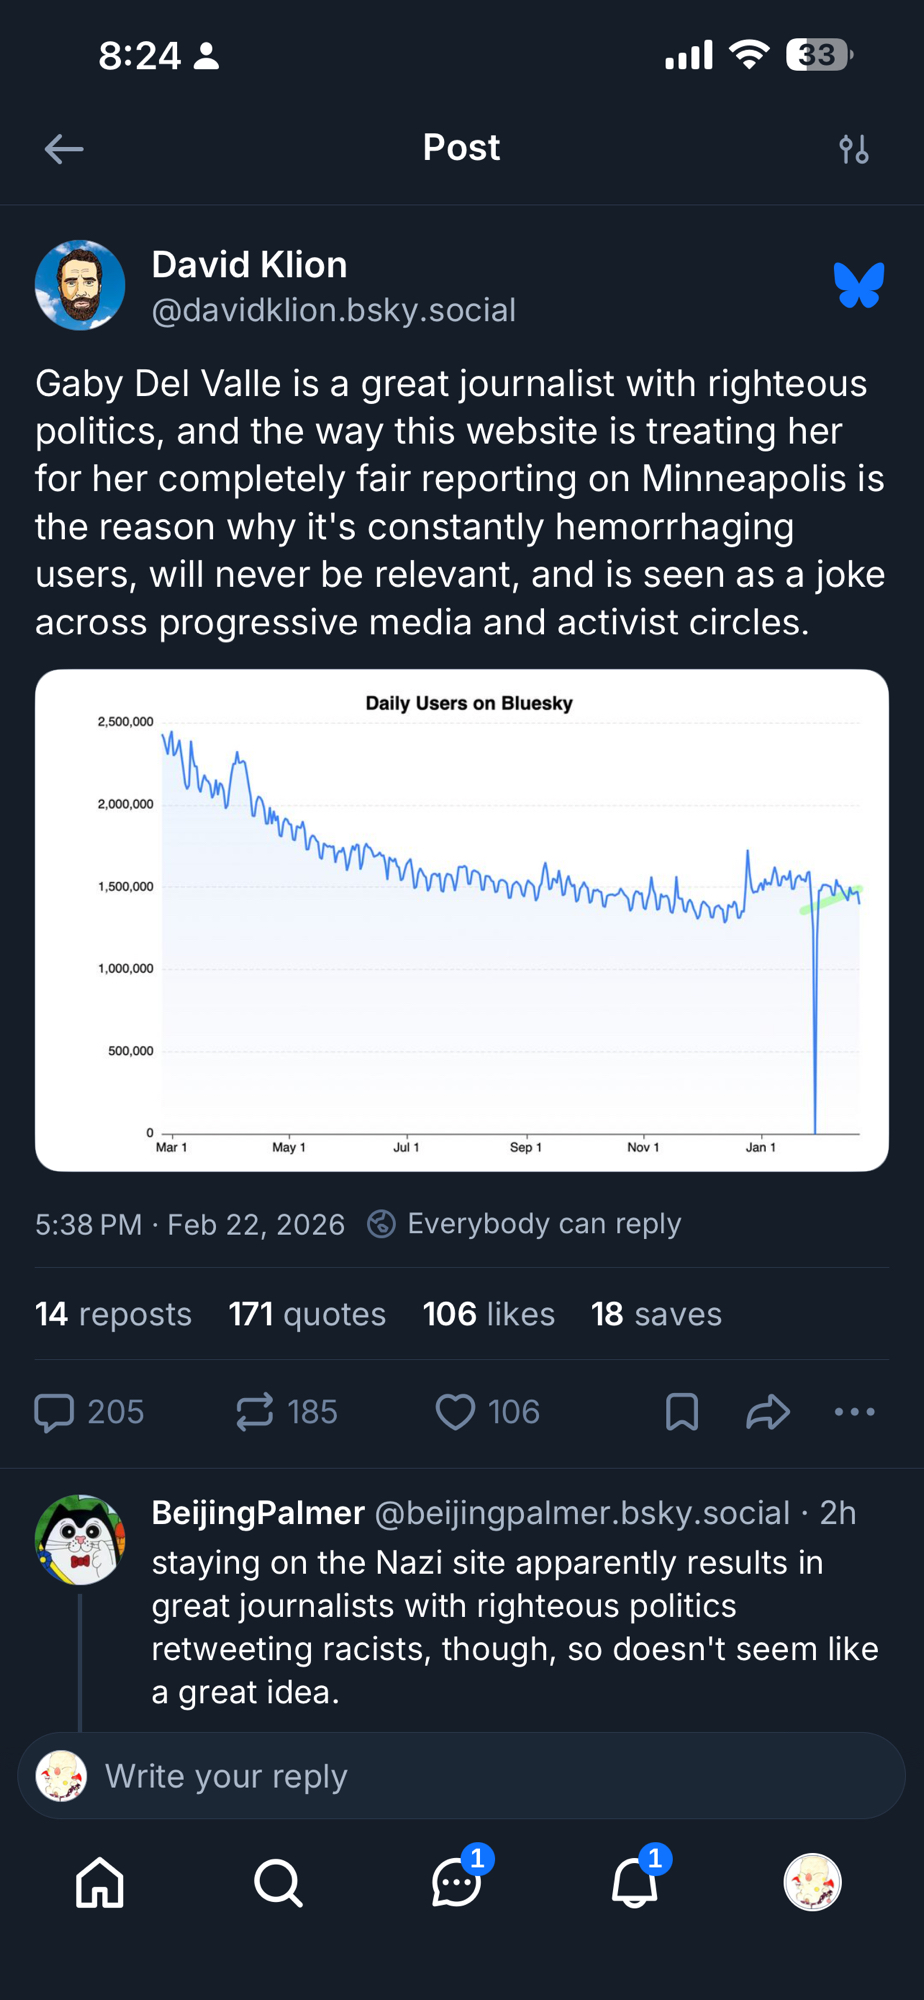Tap the blue Bluesky butterfly icon
The image size is (924, 2000).
pos(859,286)
